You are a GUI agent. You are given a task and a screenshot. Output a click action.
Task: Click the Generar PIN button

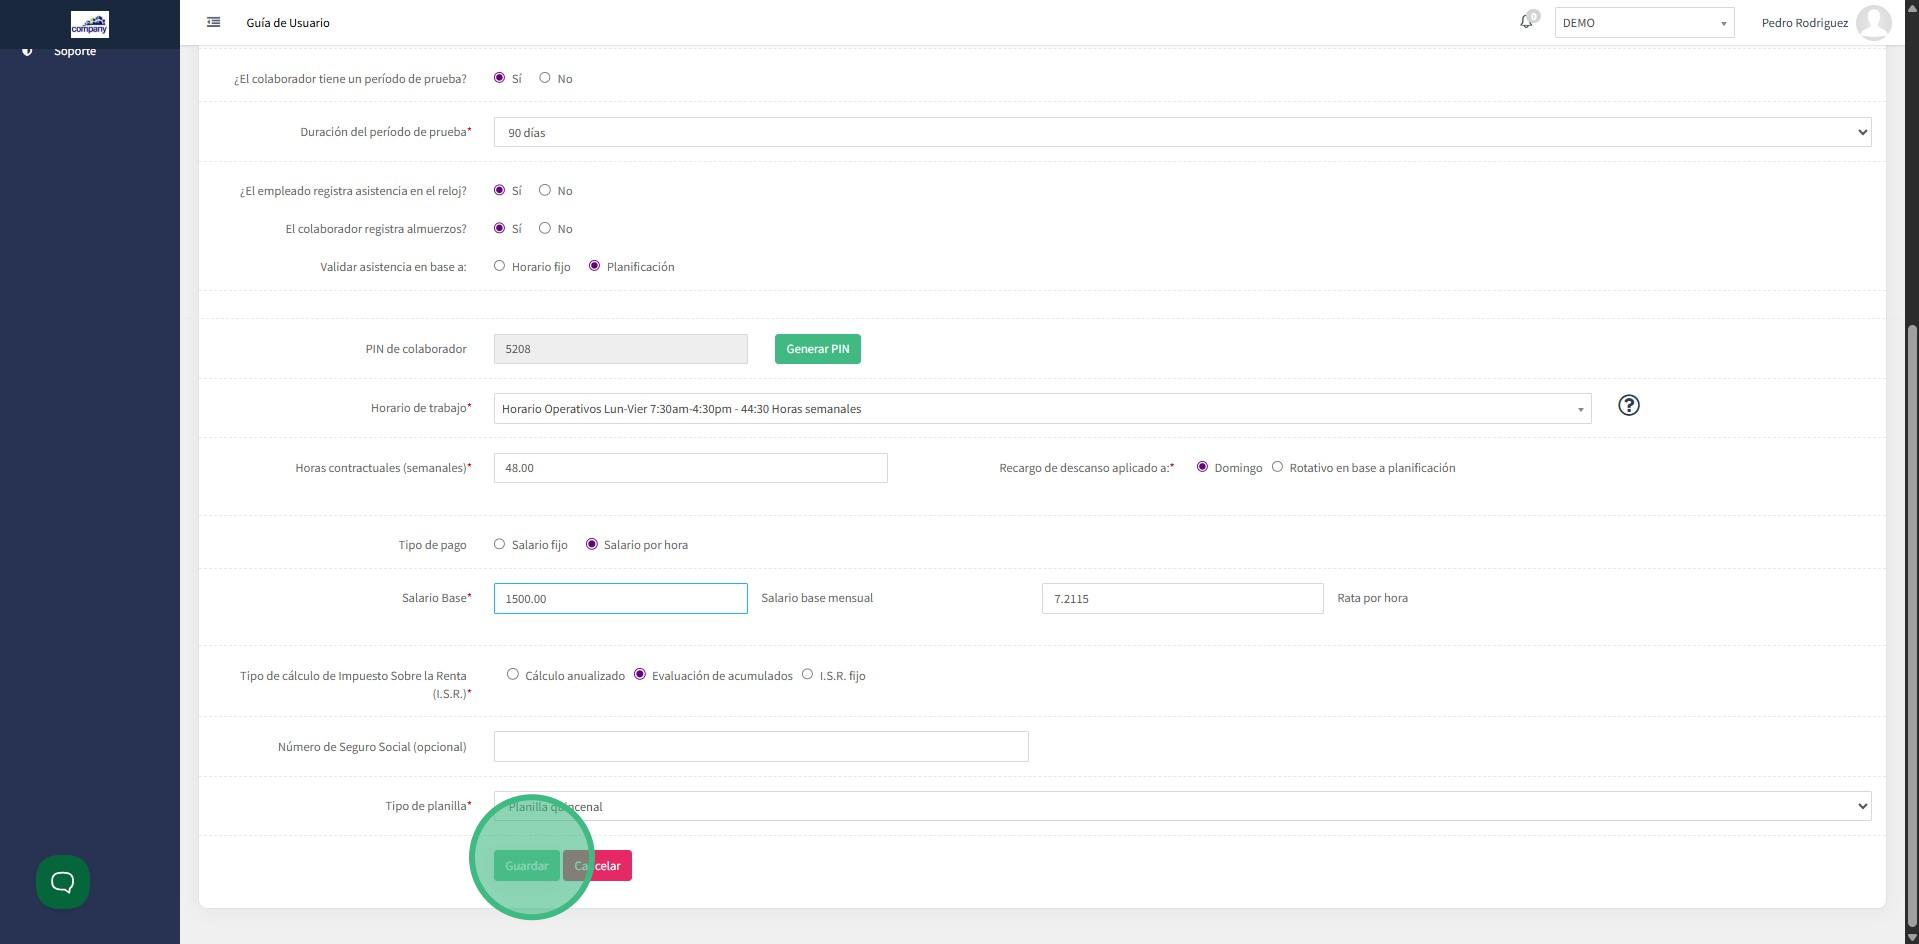[817, 349]
